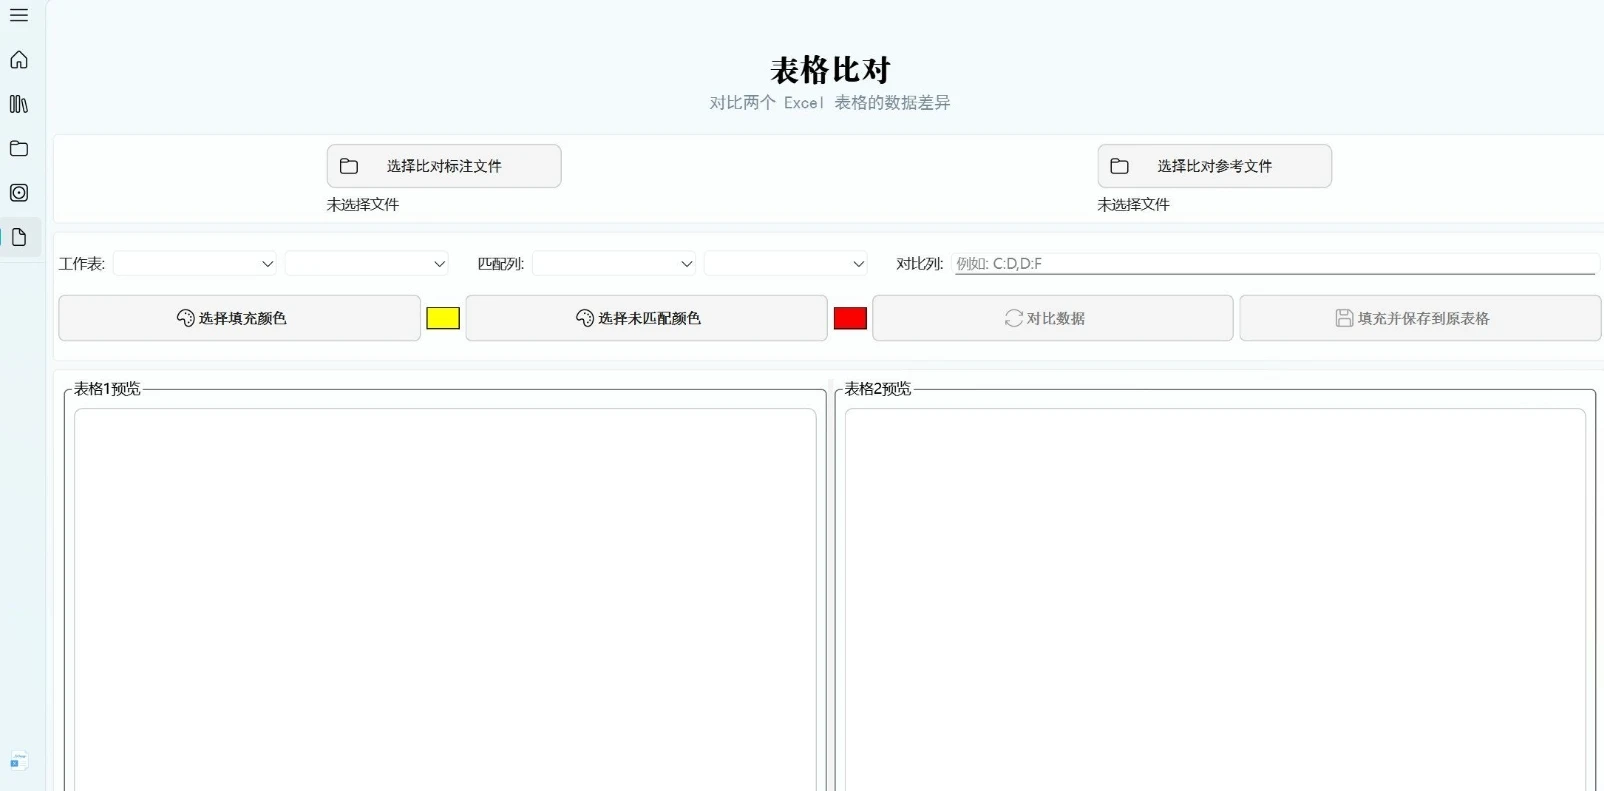Click 未选择文件 text under 标注文件 button
The image size is (1604, 791).
[x=363, y=205]
